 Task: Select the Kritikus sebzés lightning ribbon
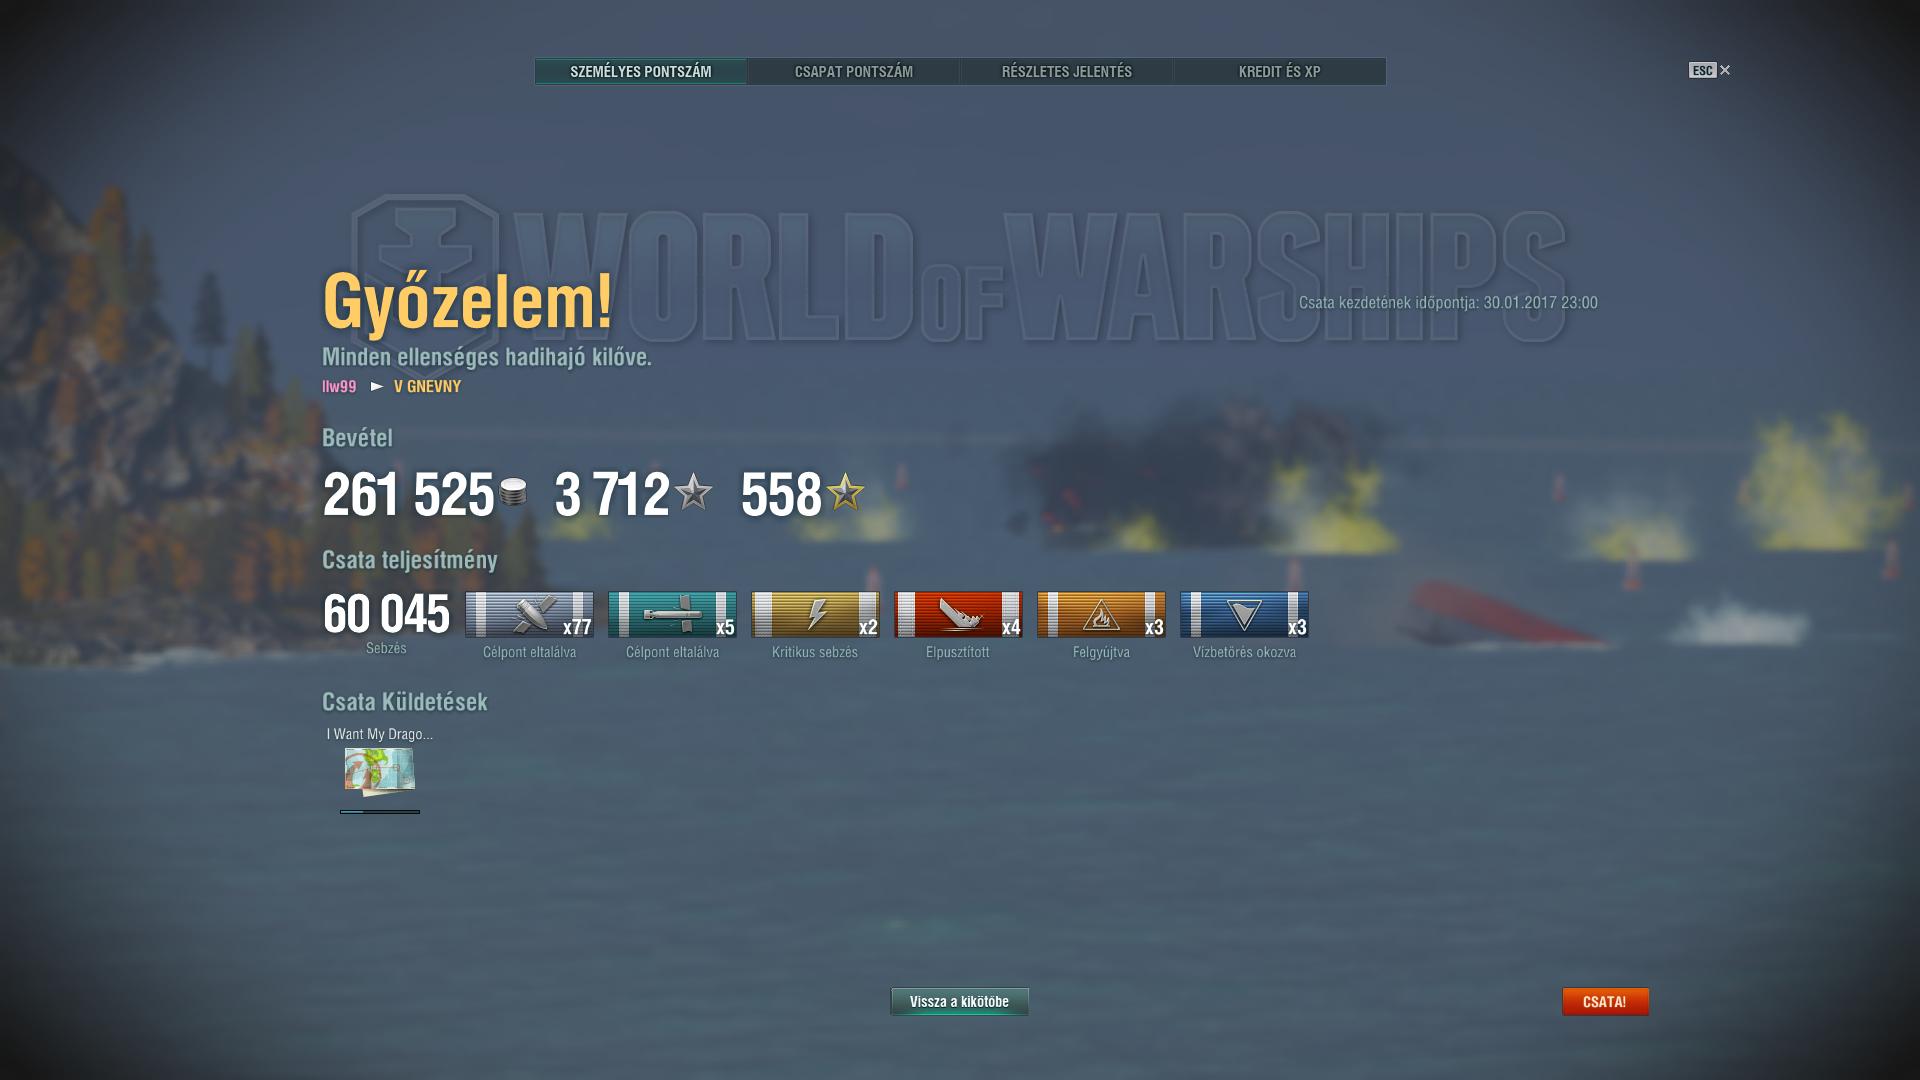coord(815,614)
